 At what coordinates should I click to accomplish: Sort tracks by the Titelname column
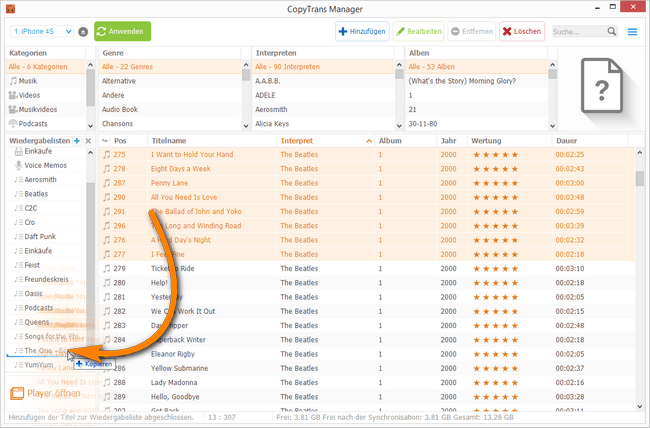[x=212, y=141]
